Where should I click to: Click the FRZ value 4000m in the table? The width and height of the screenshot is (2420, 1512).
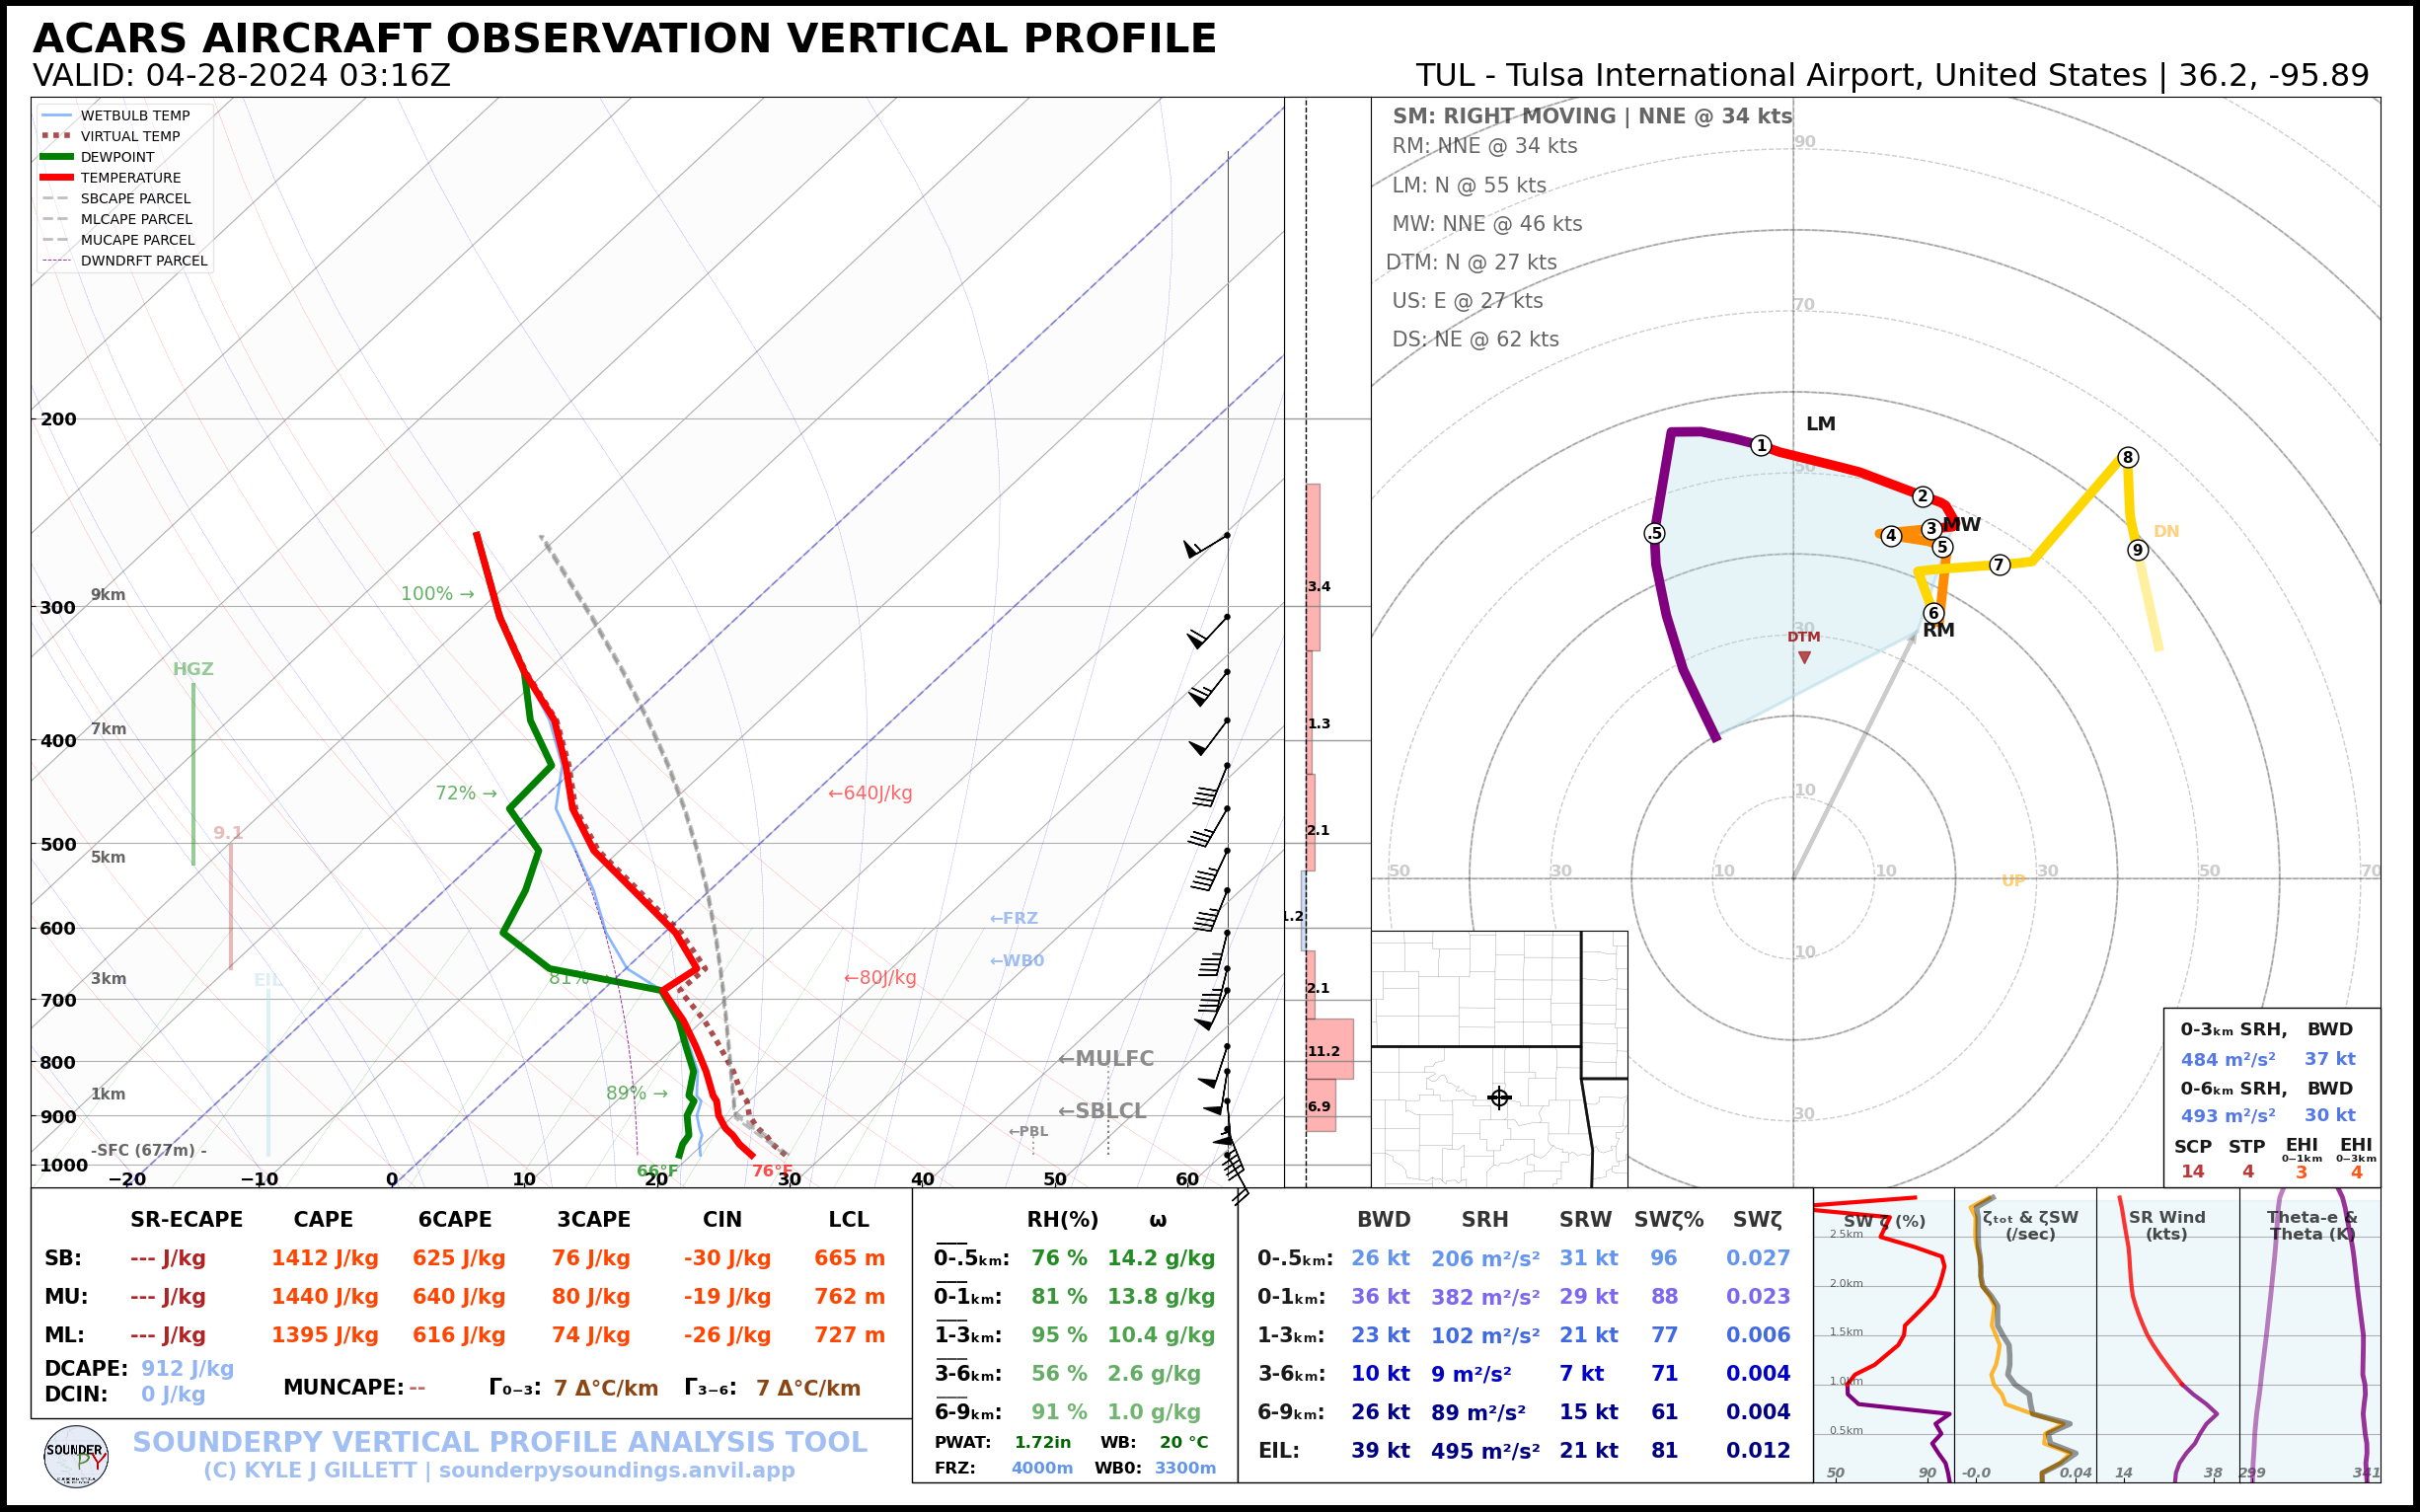pos(1042,1469)
